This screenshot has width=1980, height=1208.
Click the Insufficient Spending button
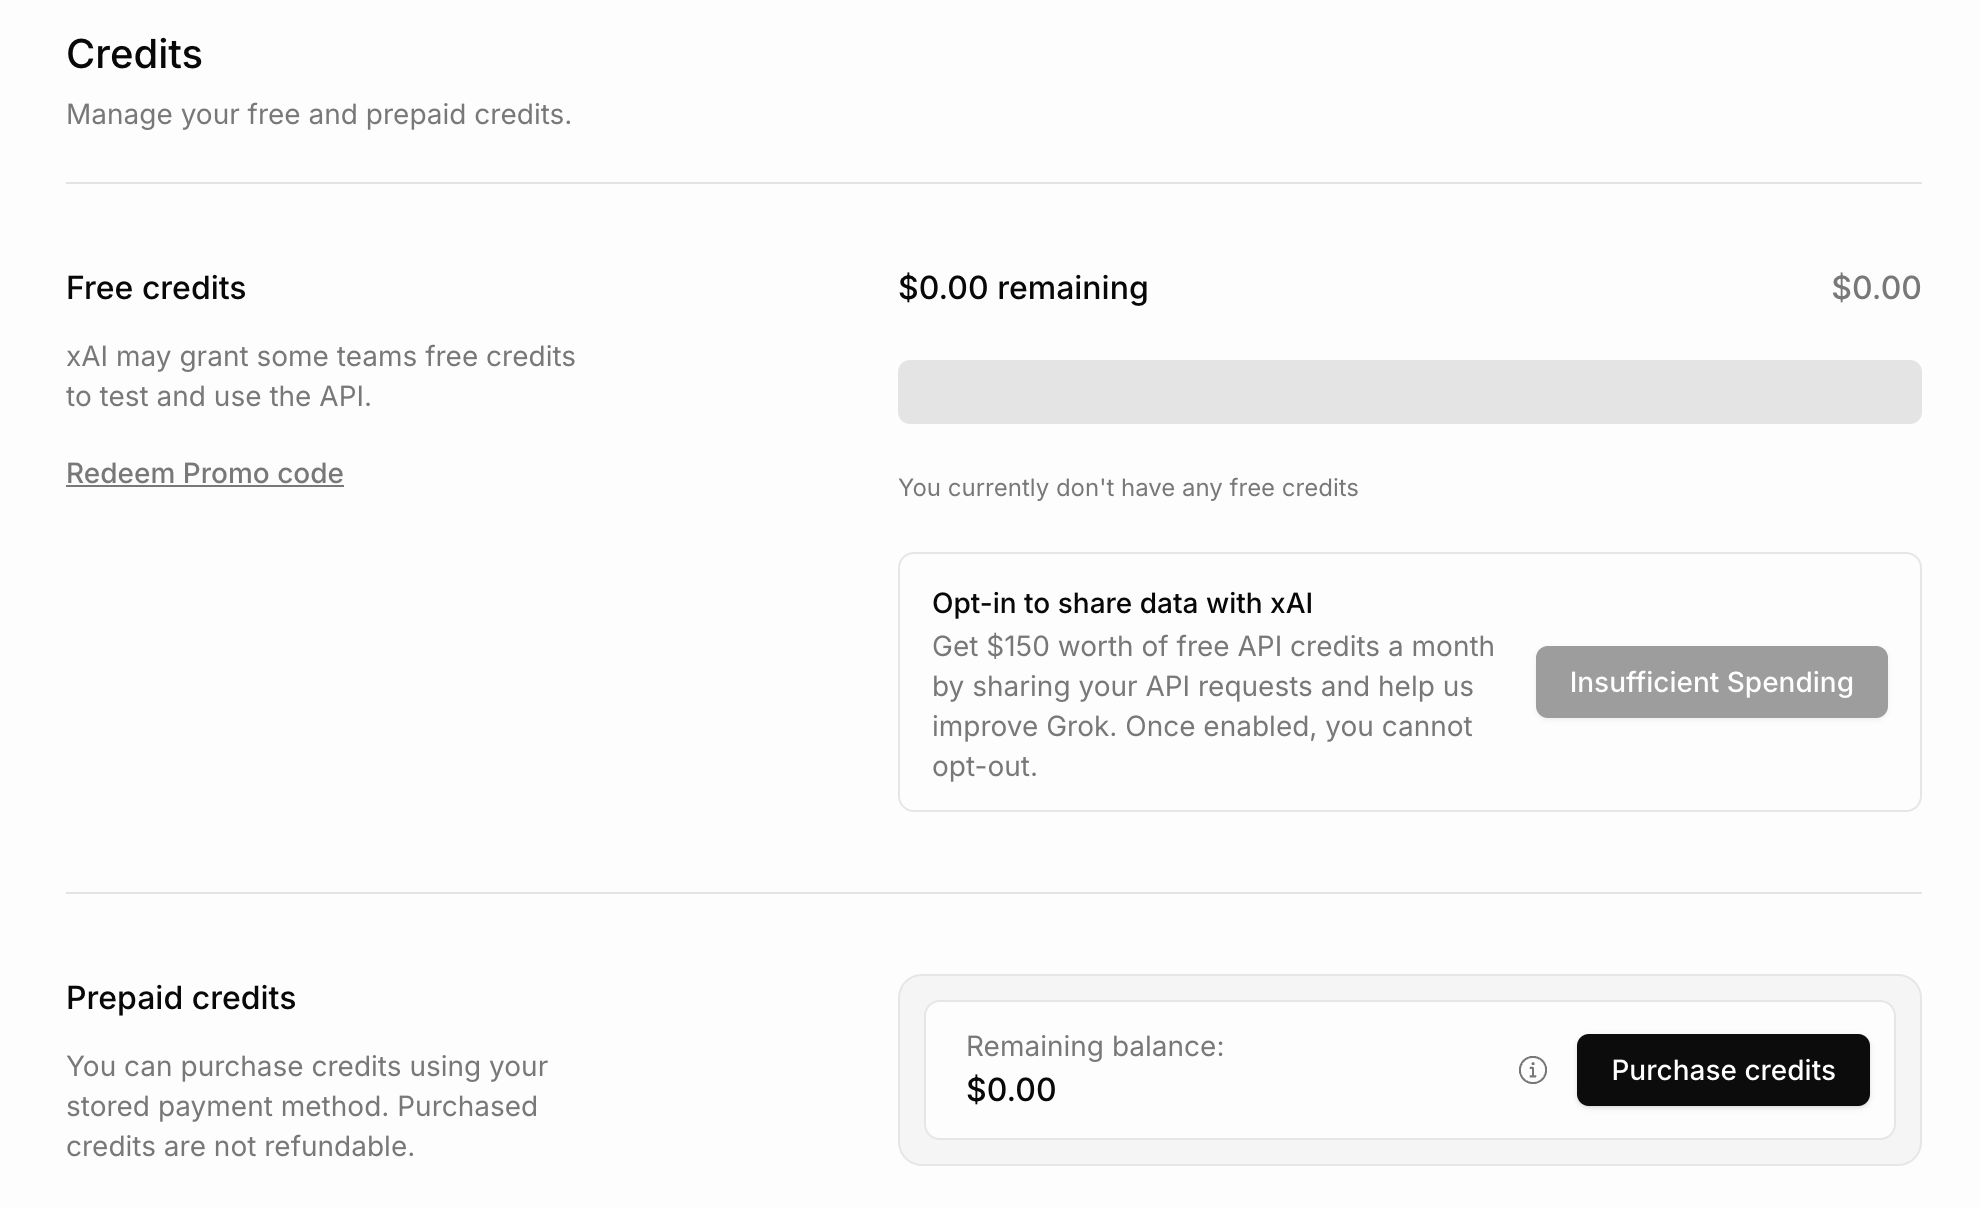point(1711,682)
